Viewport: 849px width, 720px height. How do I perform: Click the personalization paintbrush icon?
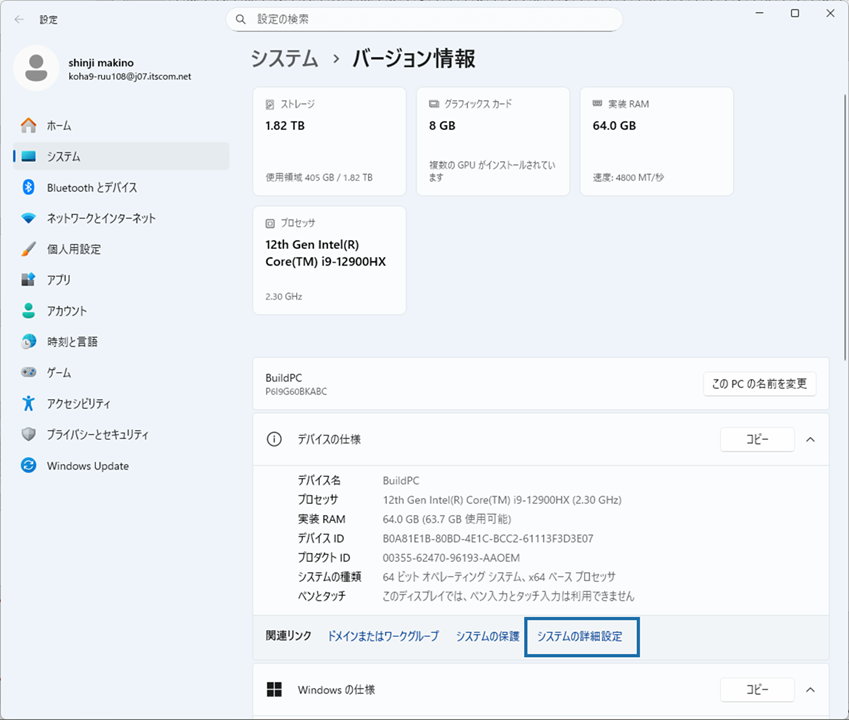pyautogui.click(x=29, y=249)
